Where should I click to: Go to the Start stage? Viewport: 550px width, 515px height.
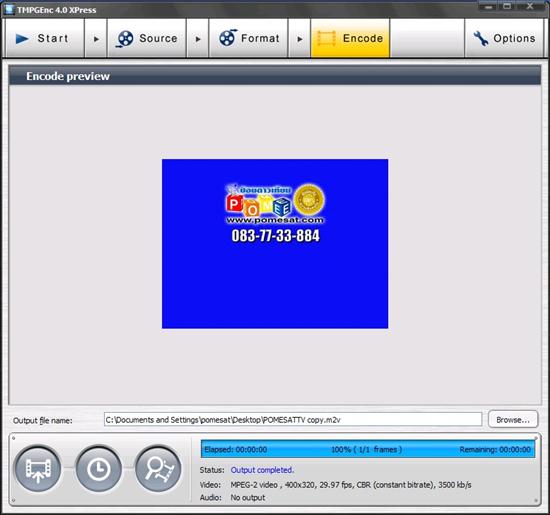pyautogui.click(x=45, y=38)
